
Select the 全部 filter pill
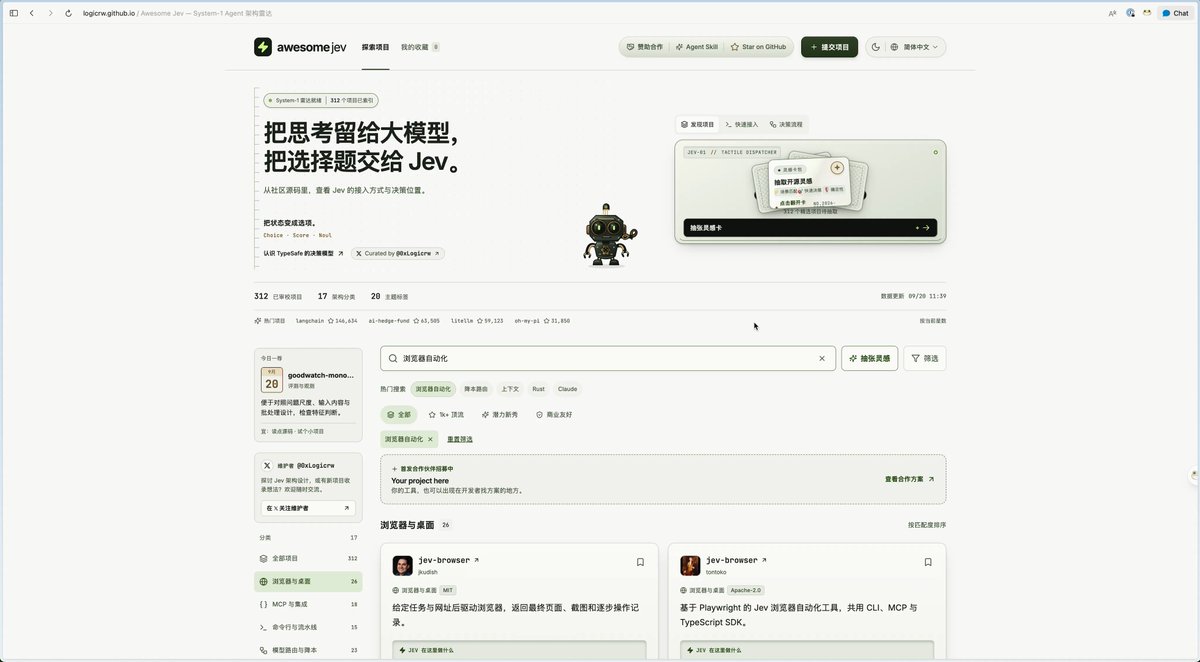399,414
